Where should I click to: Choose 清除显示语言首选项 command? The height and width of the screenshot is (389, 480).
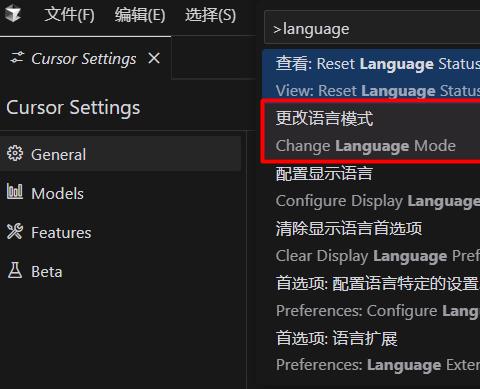[x=371, y=242]
